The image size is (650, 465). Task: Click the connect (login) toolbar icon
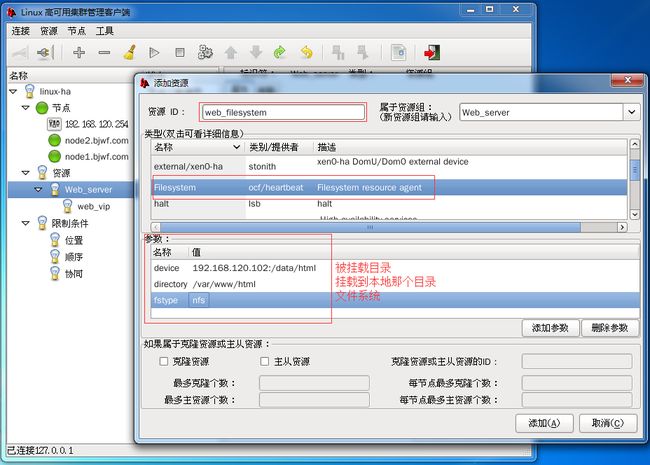(x=20, y=53)
